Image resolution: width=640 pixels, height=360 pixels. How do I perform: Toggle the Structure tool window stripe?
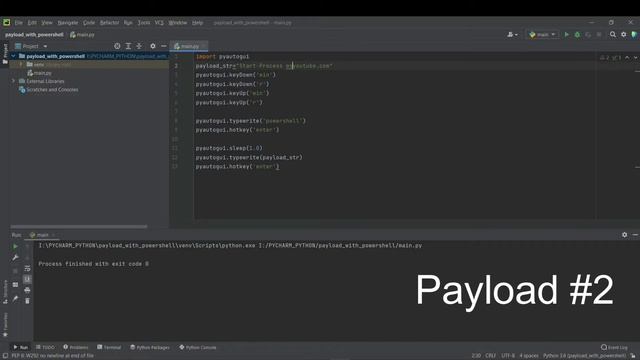point(5,292)
